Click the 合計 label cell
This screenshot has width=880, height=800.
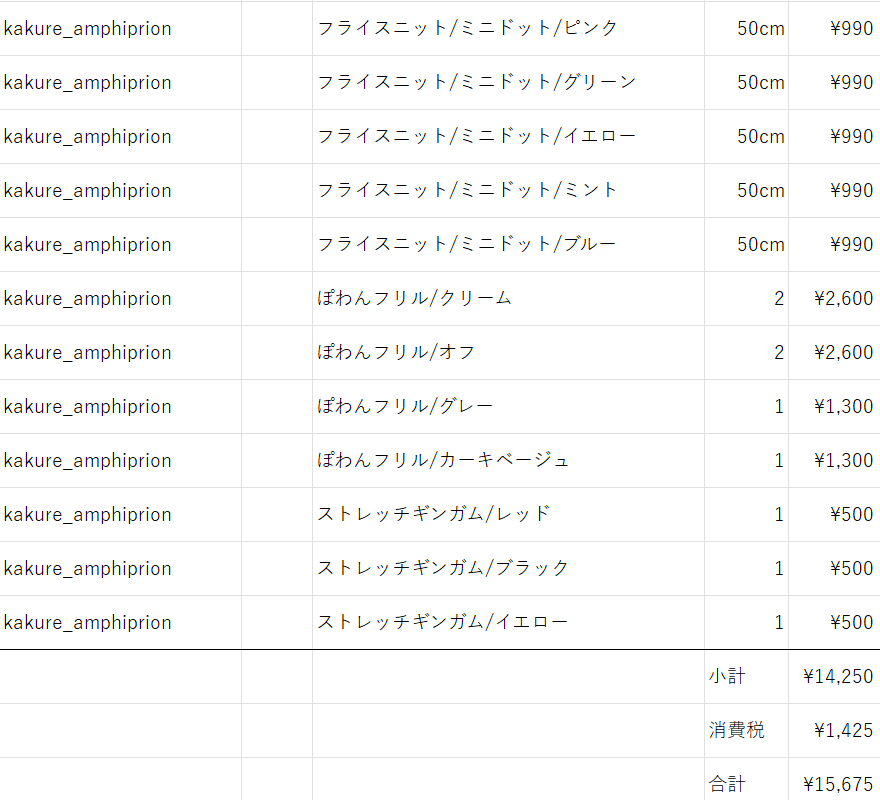coord(746,780)
